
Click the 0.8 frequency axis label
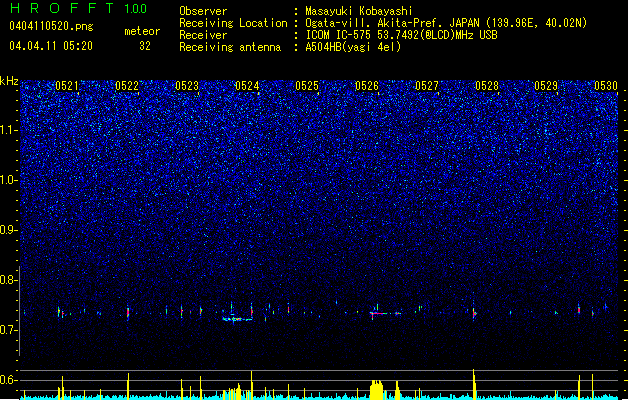(x=8, y=280)
